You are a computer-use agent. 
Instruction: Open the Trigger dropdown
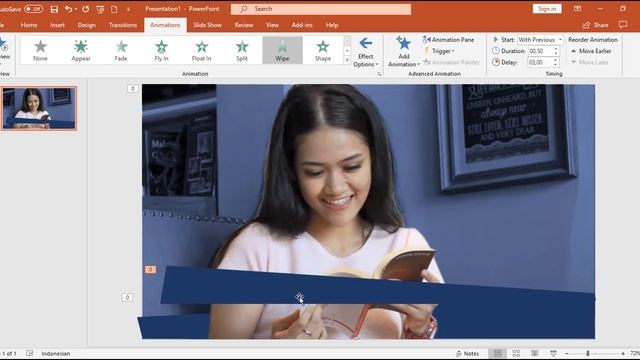(x=439, y=51)
